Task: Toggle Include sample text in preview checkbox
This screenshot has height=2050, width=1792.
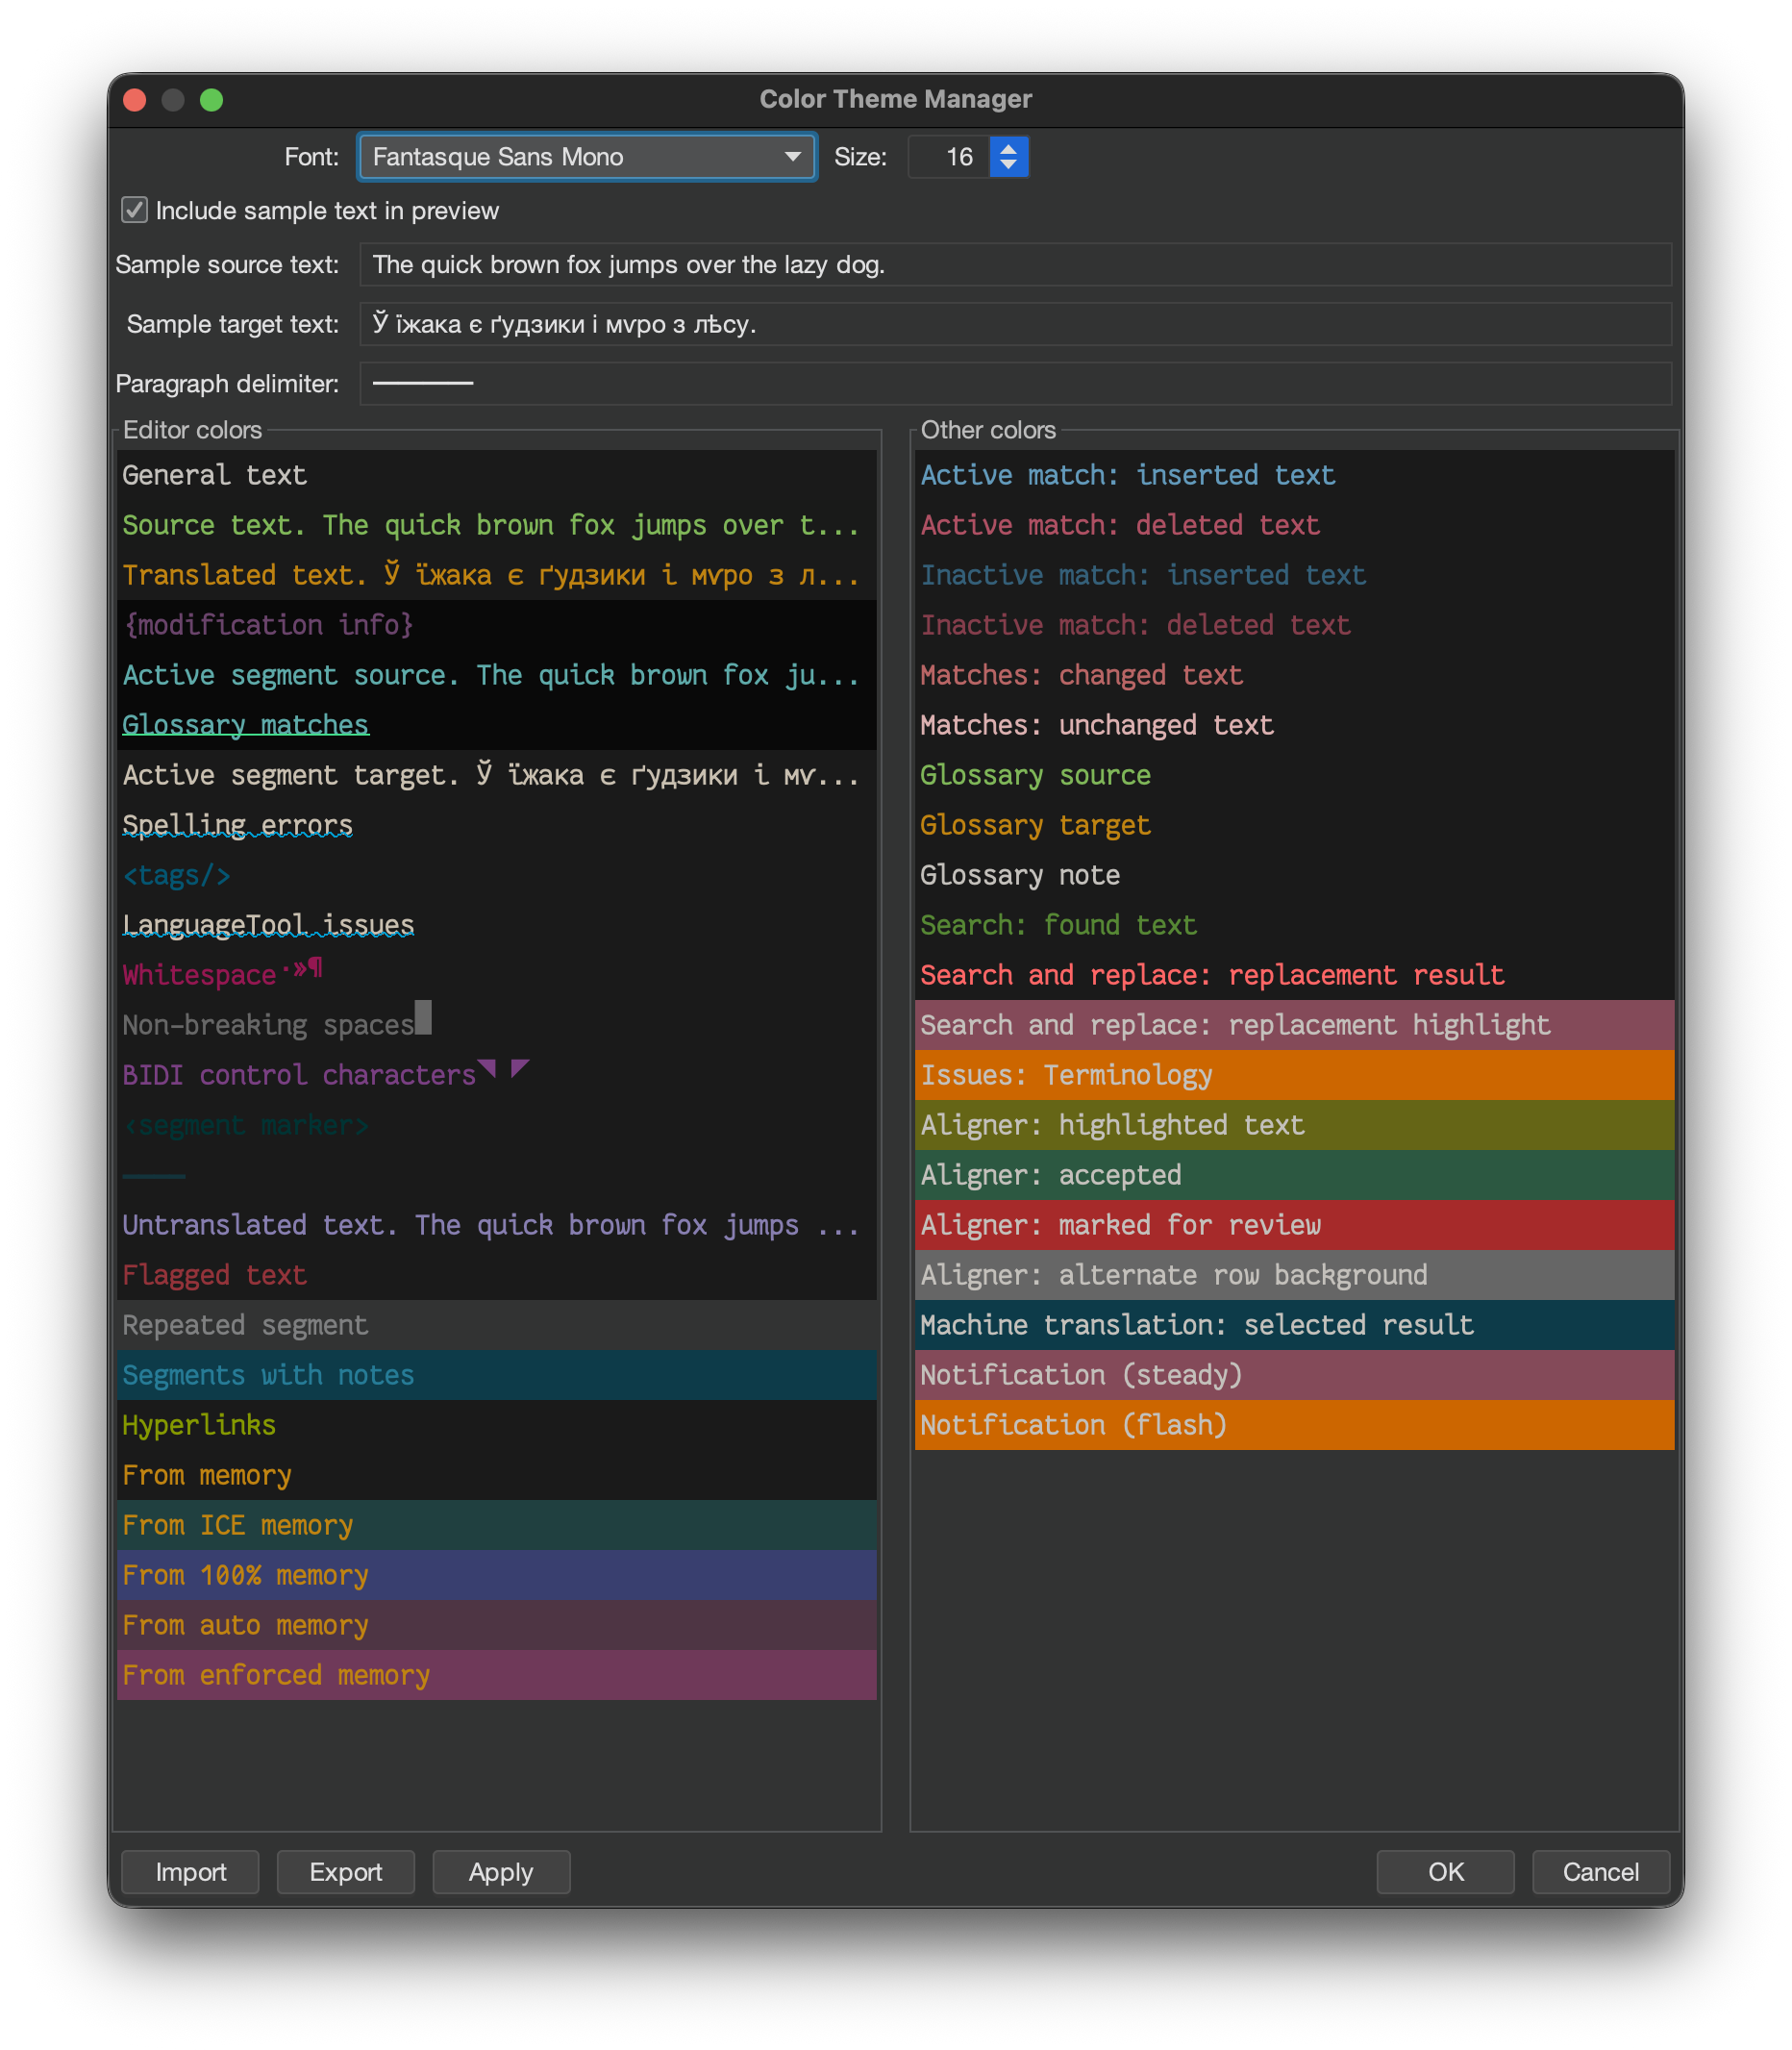Action: click(135, 211)
